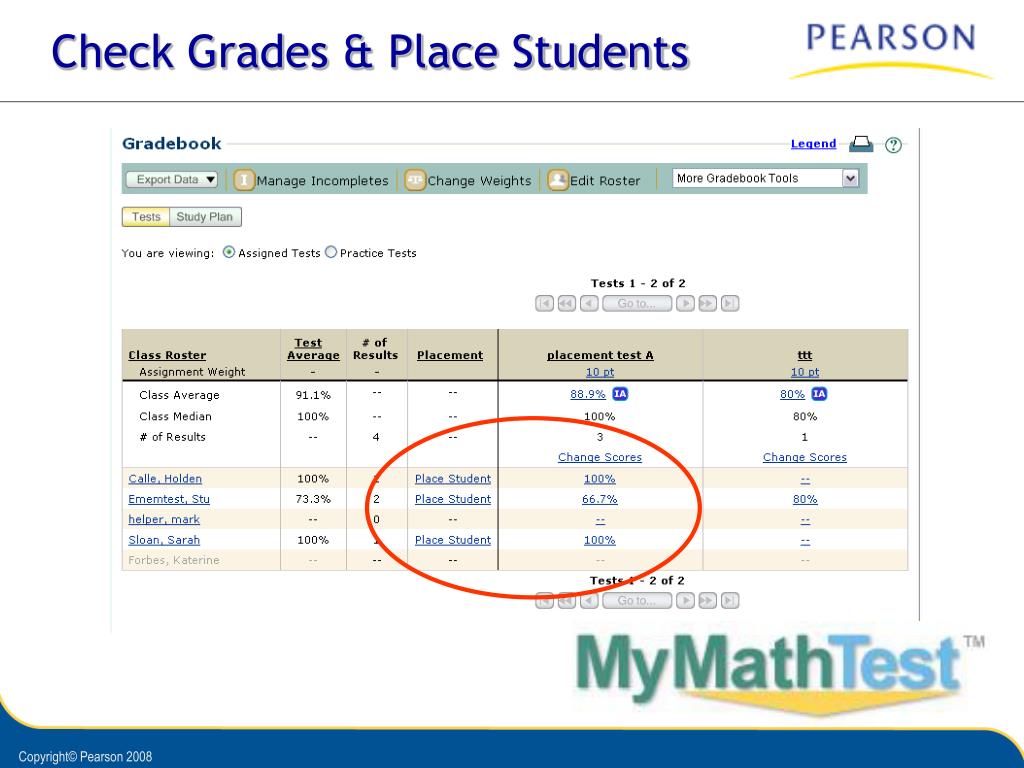Open Calle, Holden's 100% placement score
Screen dimensions: 1024x768
tap(600, 479)
